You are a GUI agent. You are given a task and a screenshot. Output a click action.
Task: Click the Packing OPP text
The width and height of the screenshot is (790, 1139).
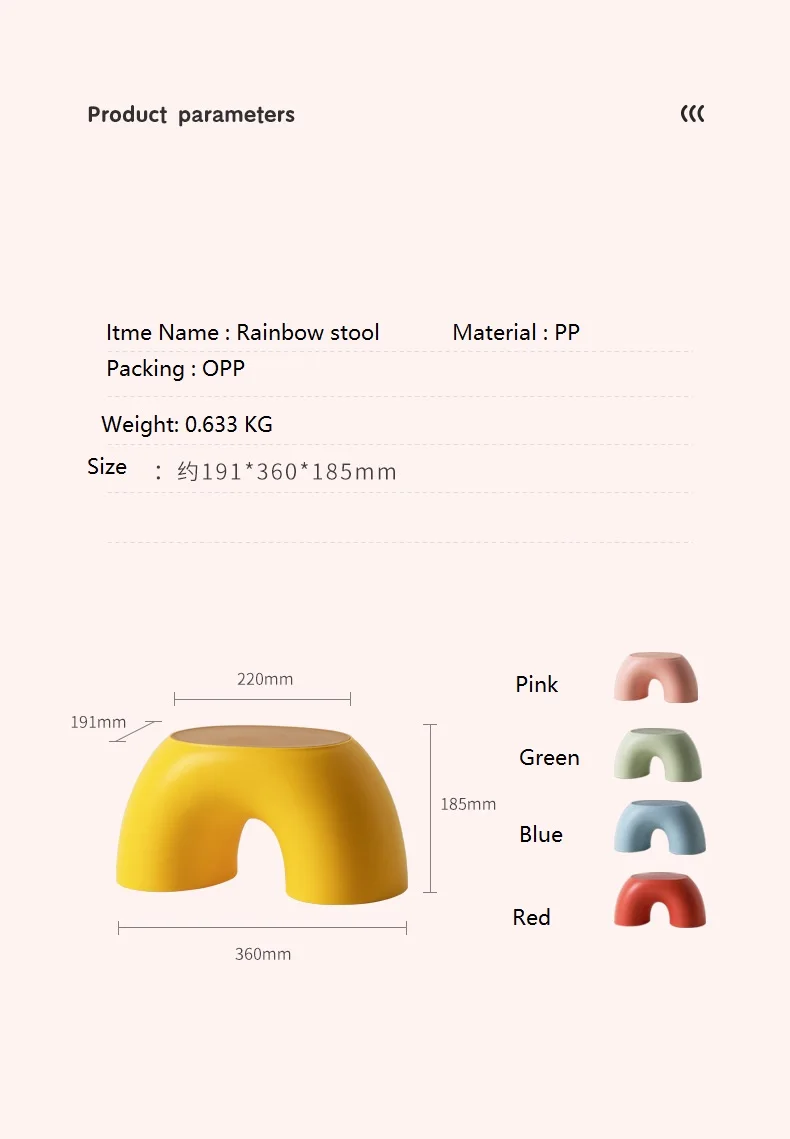click(176, 369)
